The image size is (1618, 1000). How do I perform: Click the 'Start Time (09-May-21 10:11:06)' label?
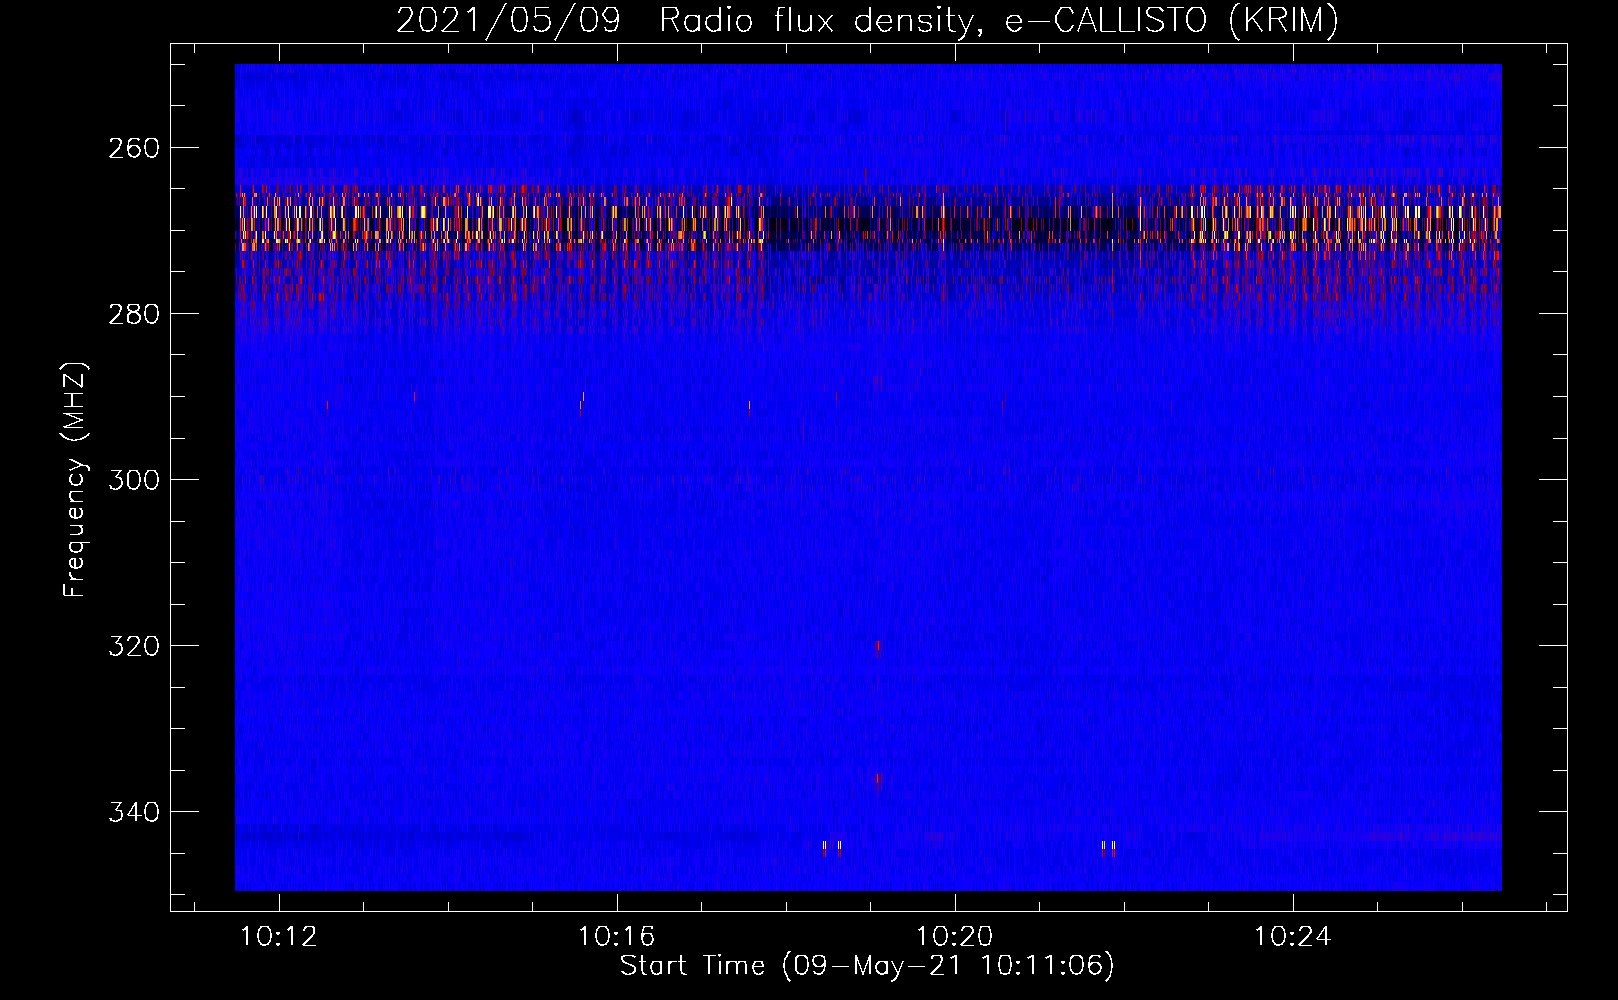[867, 965]
